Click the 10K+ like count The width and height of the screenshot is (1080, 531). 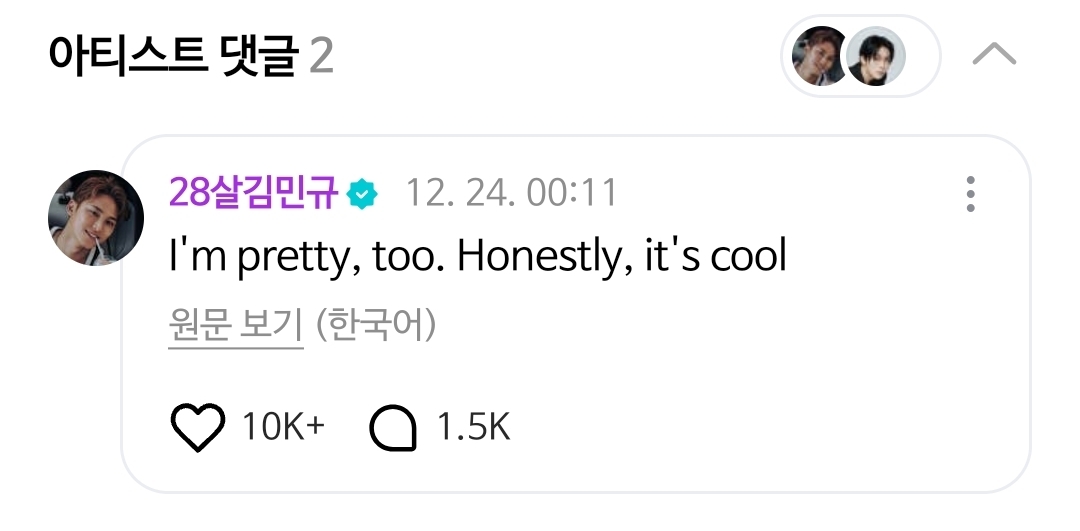pos(283,429)
